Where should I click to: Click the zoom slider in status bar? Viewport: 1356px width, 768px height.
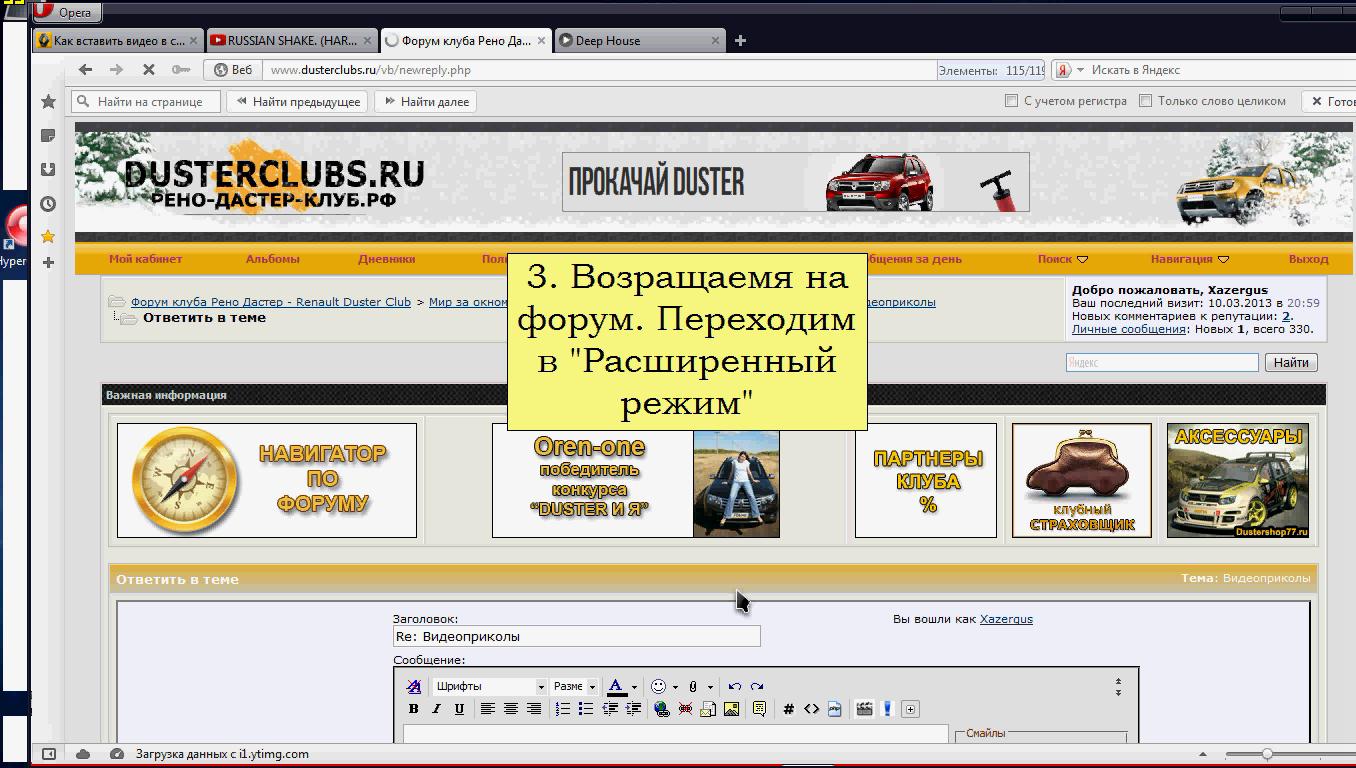tap(1267, 754)
